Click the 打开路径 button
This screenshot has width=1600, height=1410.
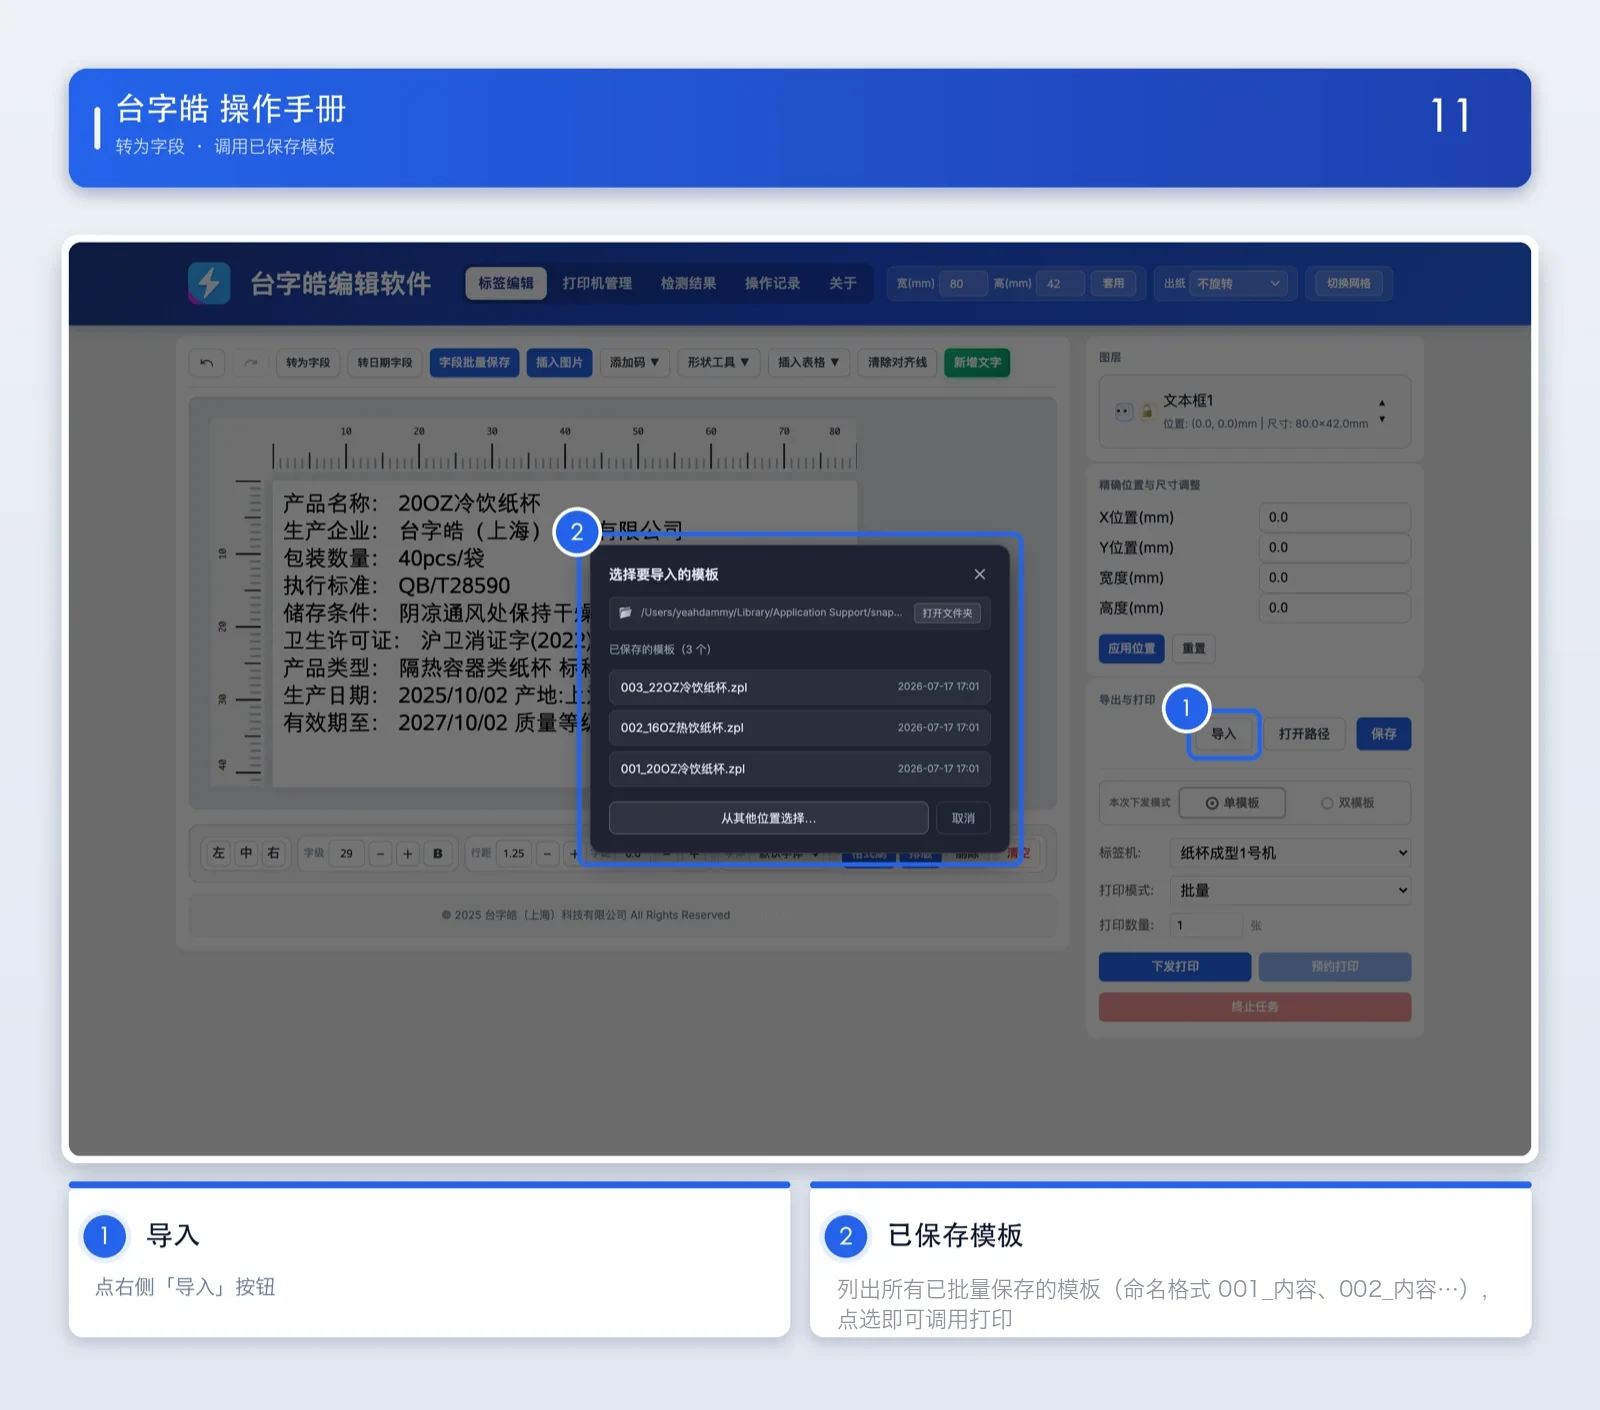pyautogui.click(x=1304, y=734)
